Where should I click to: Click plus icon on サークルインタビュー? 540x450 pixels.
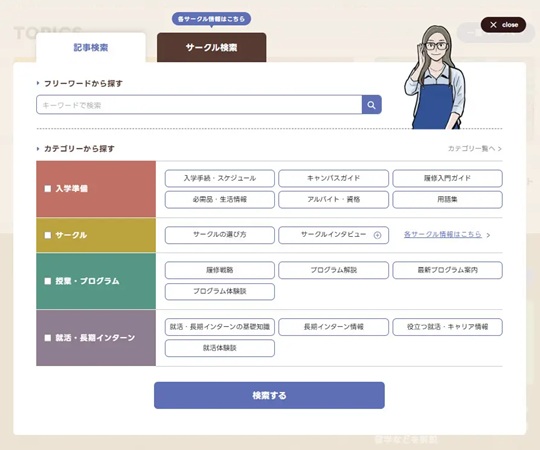377,235
